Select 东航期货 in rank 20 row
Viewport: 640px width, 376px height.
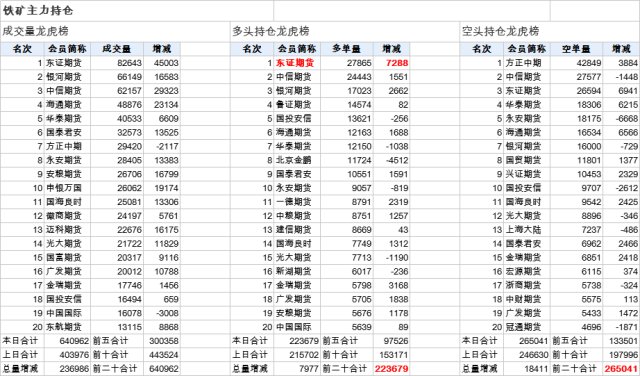[x=64, y=327]
